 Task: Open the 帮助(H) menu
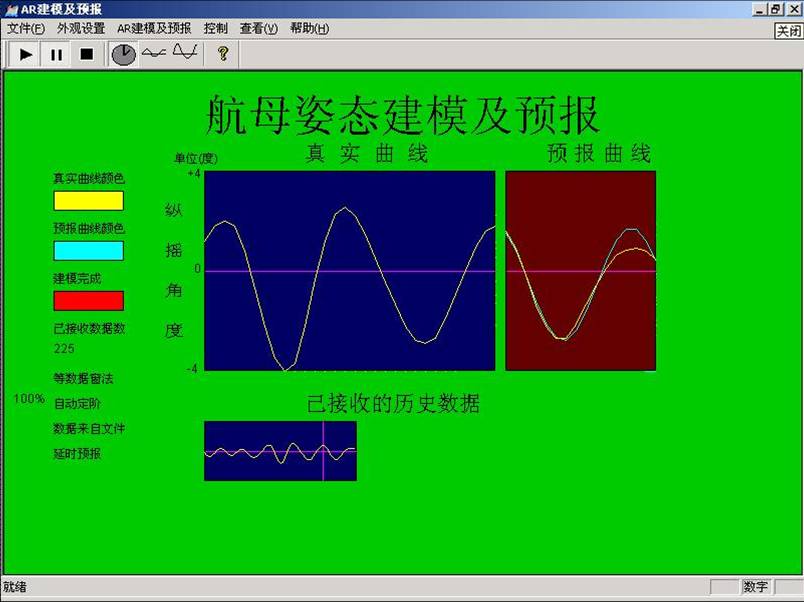click(309, 29)
